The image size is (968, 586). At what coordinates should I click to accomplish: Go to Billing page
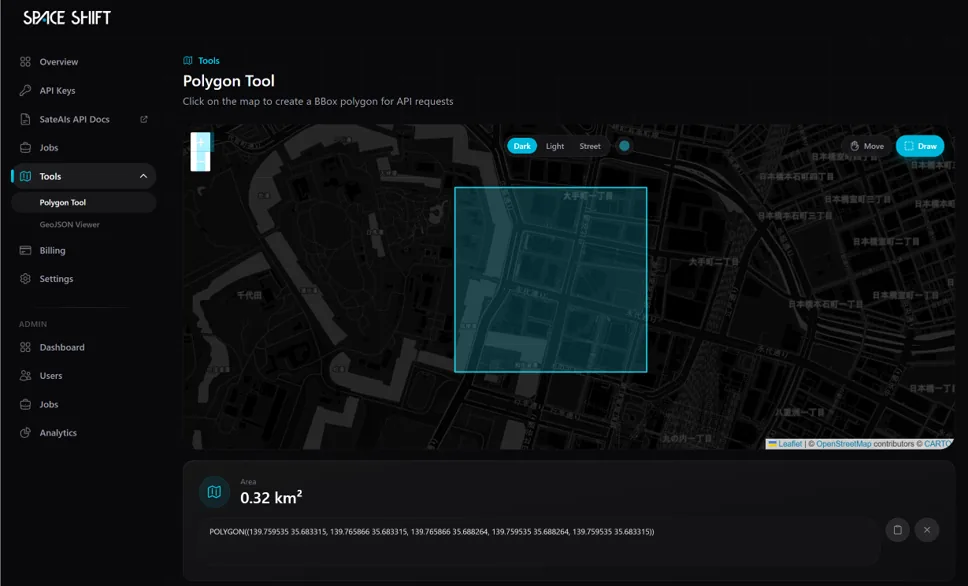[x=52, y=250]
